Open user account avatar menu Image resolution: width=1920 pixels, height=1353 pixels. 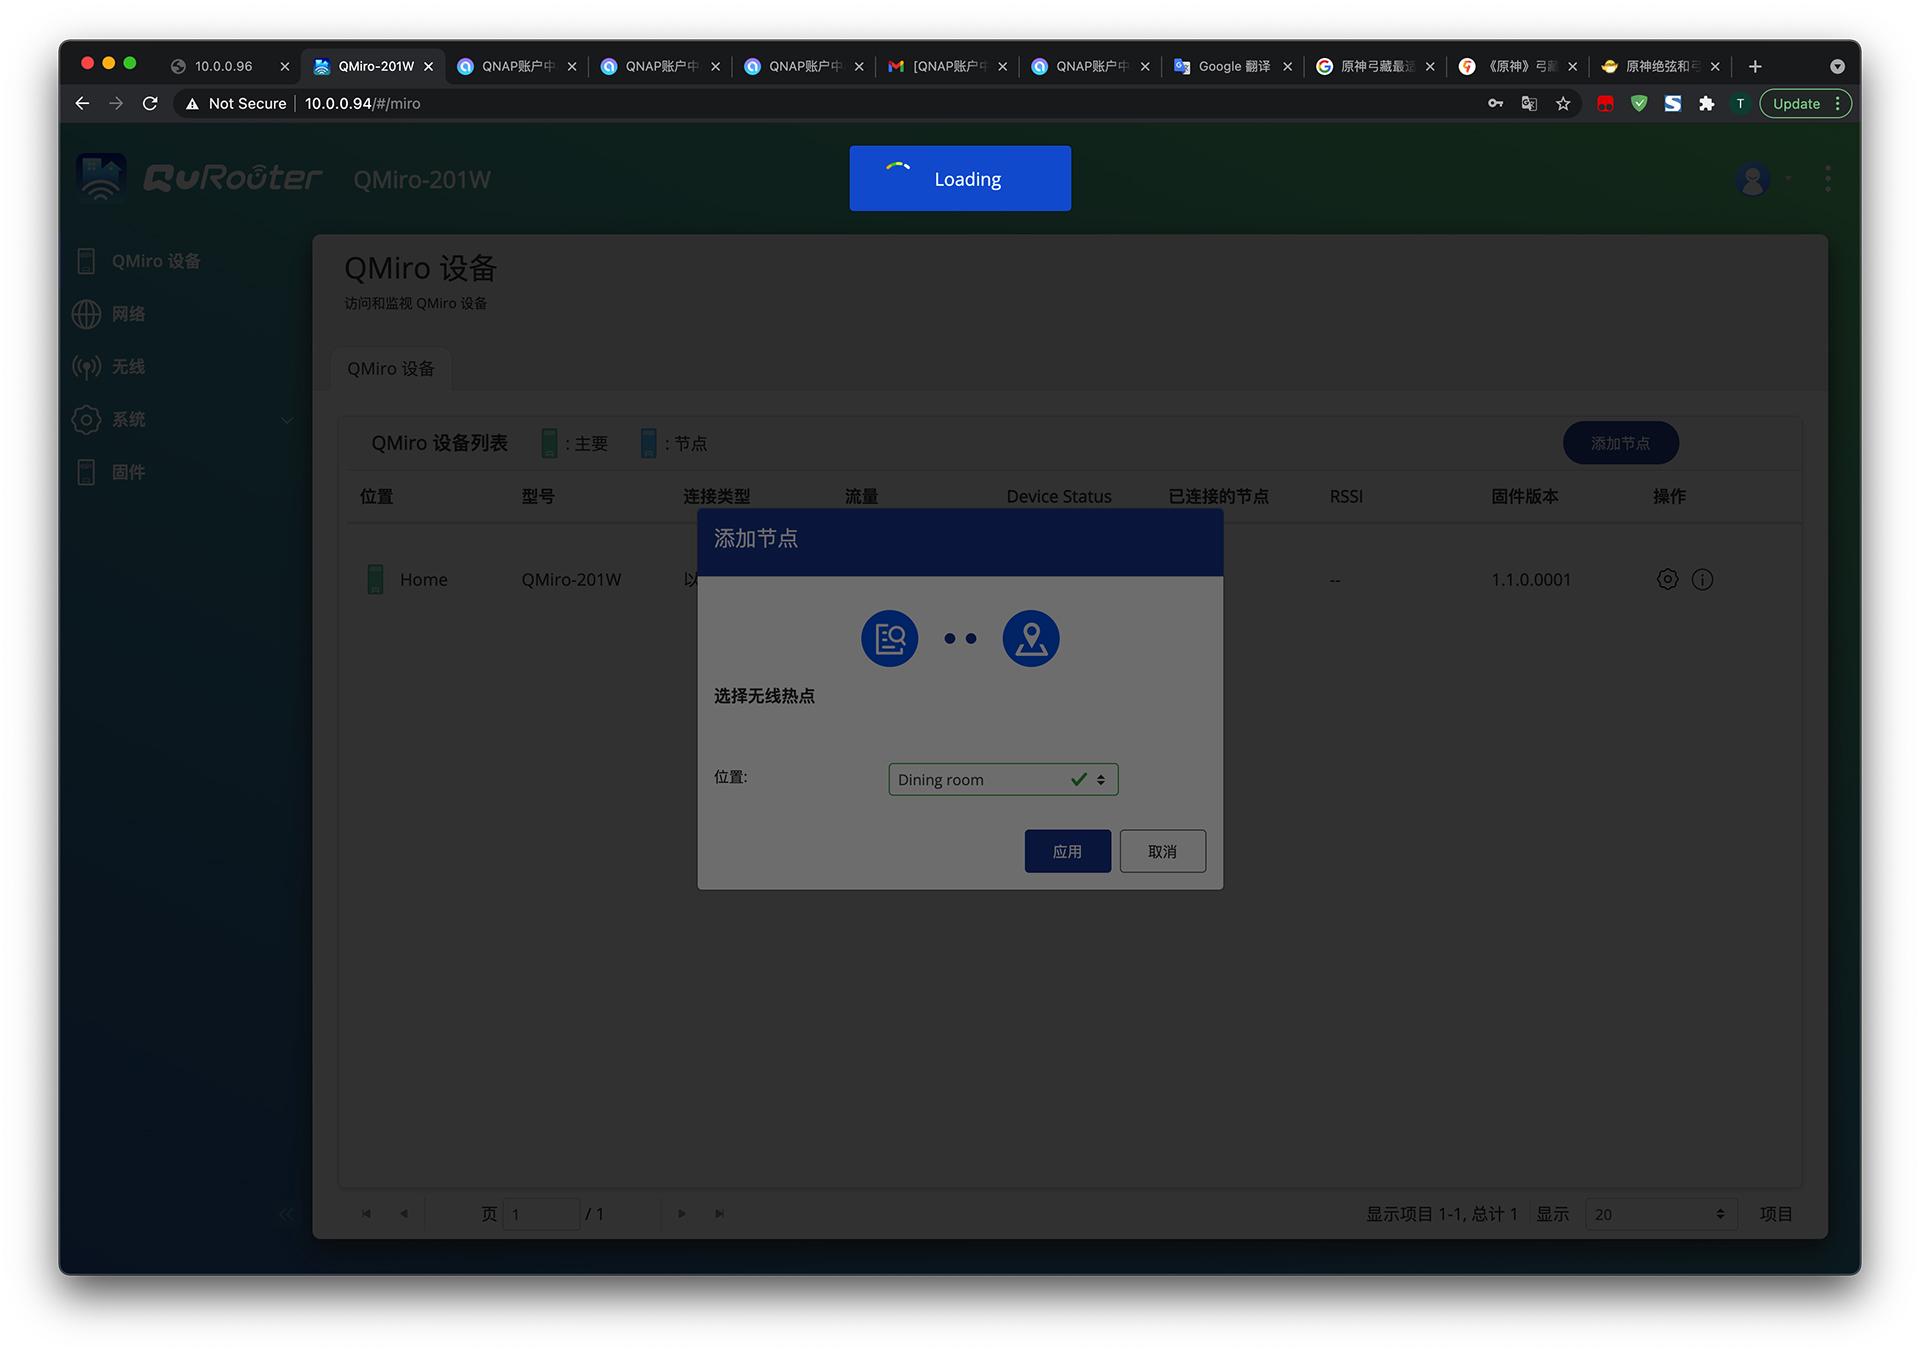point(1752,179)
